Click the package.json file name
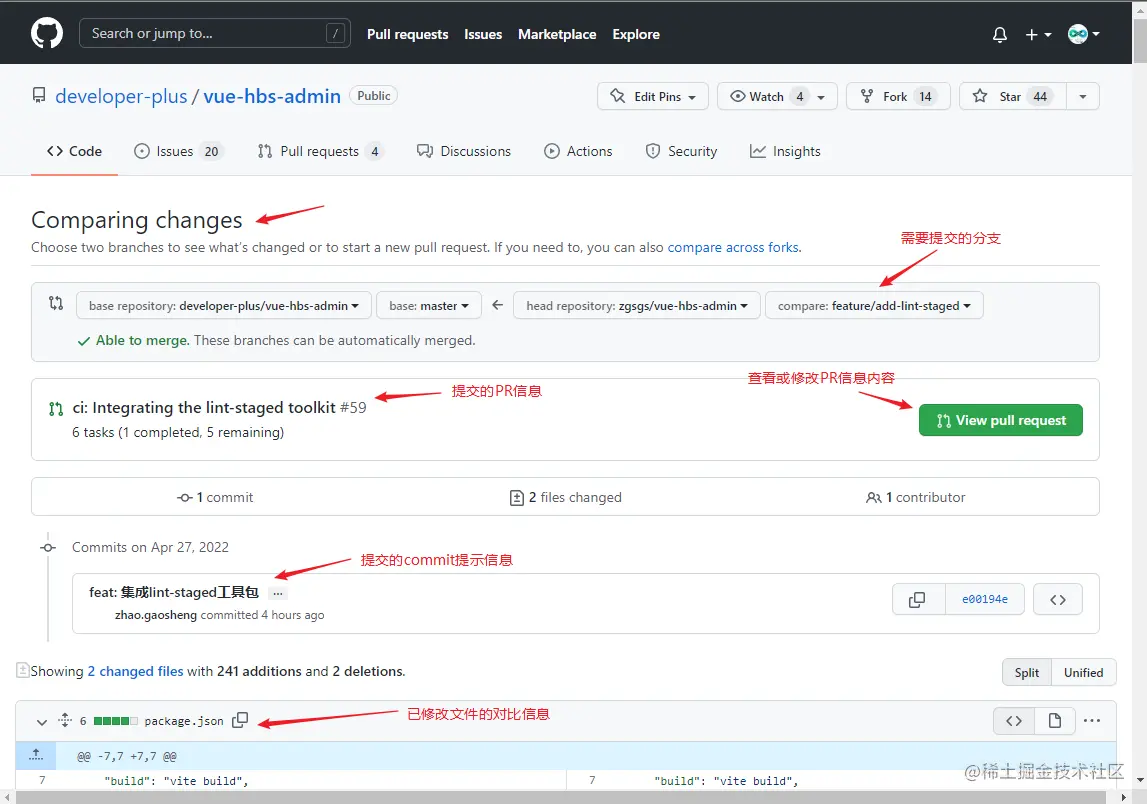The height and width of the screenshot is (804, 1147). (x=184, y=721)
